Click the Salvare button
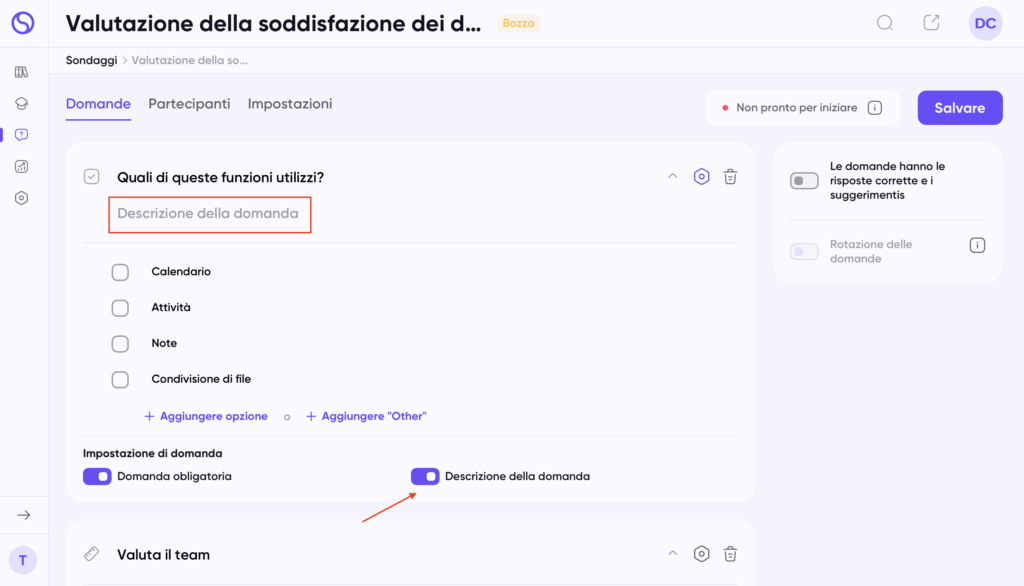Image resolution: width=1024 pixels, height=586 pixels. [x=960, y=108]
